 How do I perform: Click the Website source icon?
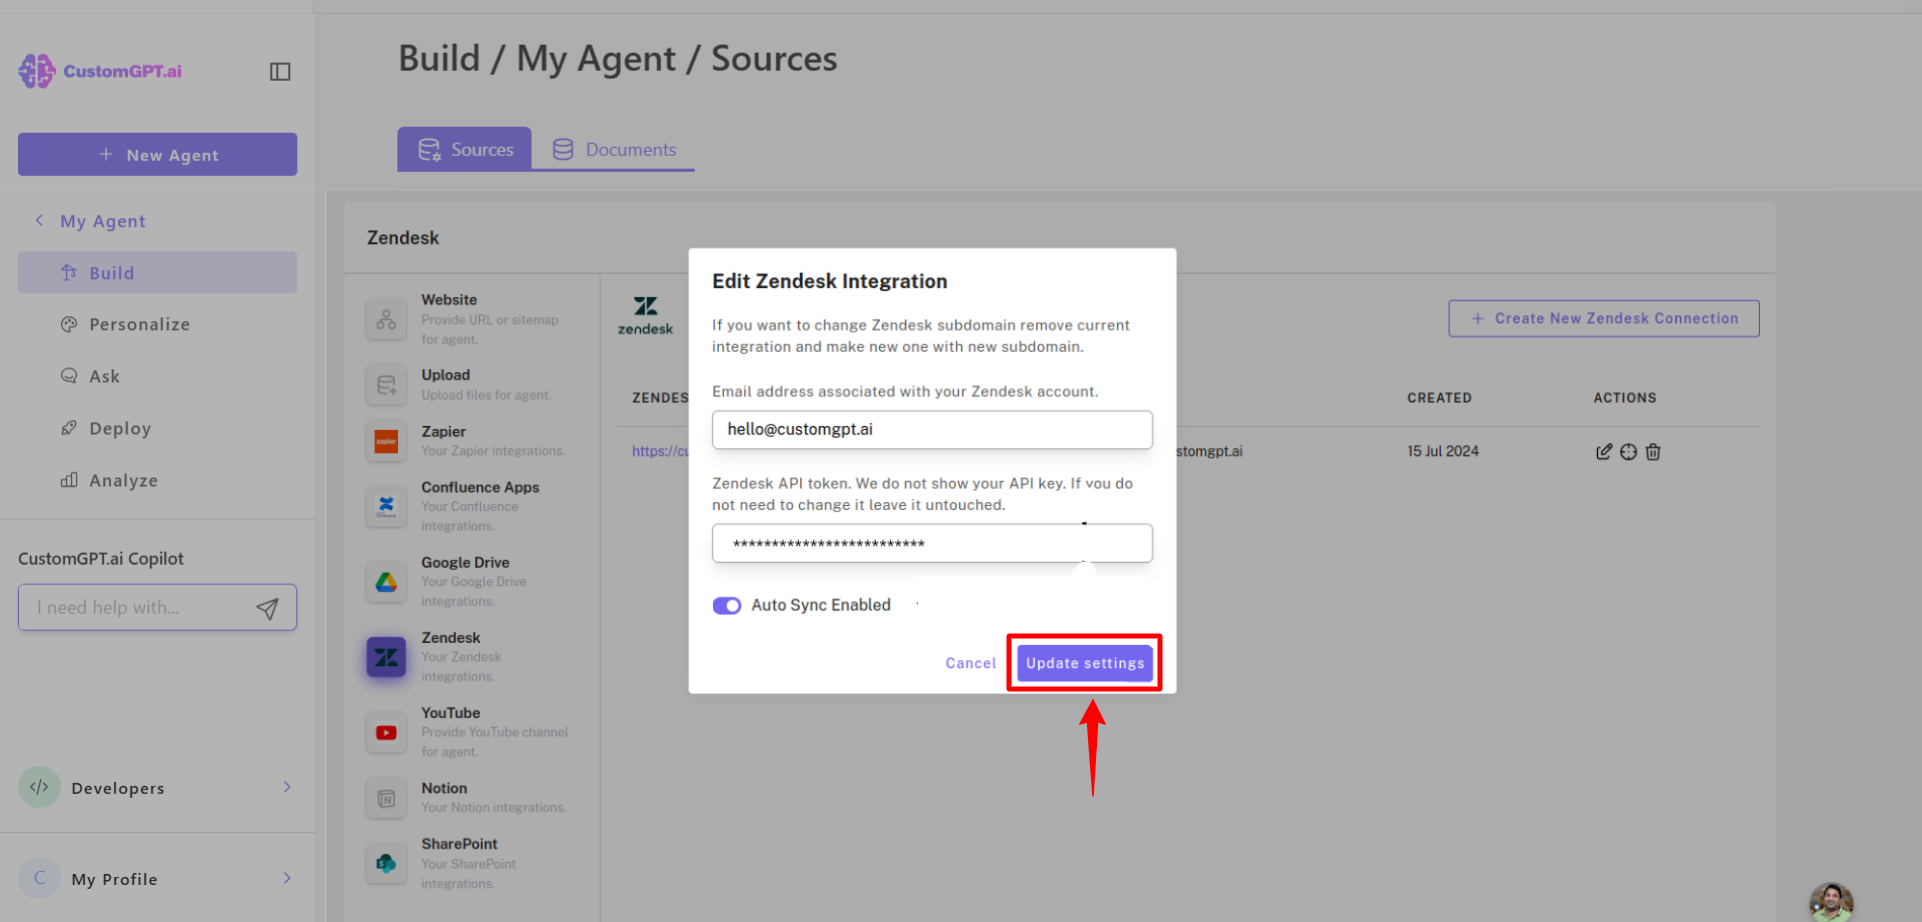386,320
